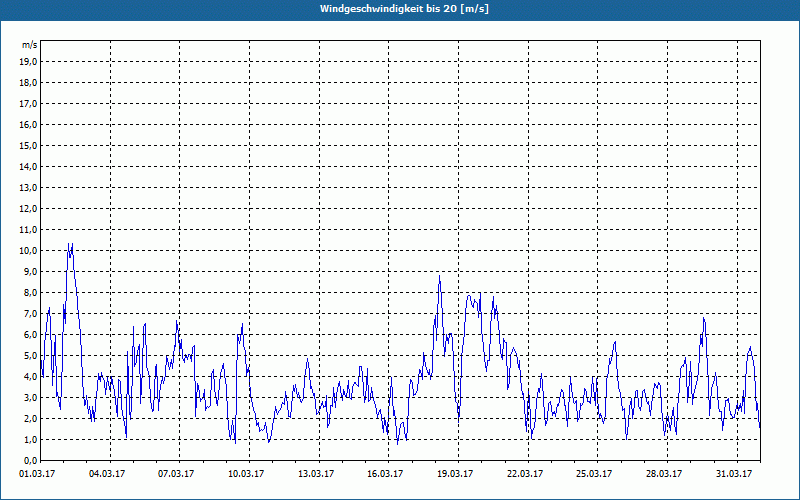This screenshot has width=800, height=500.
Task: Click the y-axis label 11,0
Action: click(28, 230)
